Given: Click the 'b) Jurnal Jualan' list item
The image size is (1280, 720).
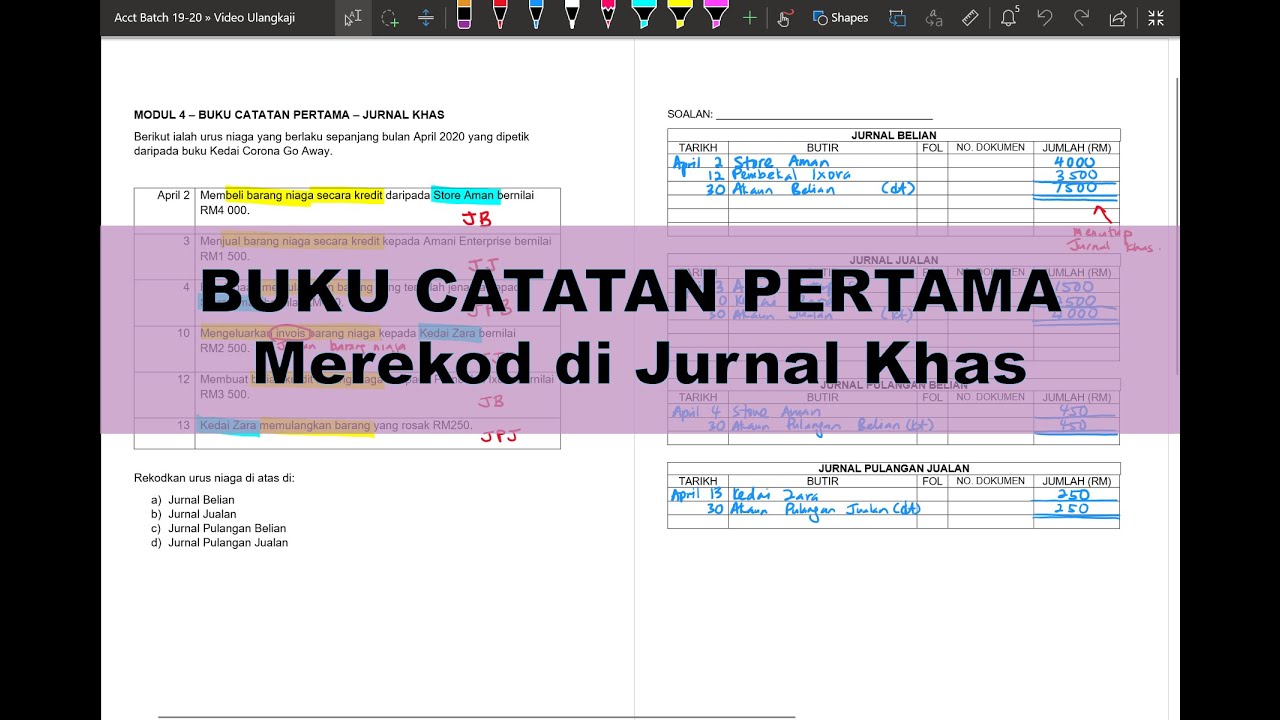Looking at the screenshot, I should point(194,514).
